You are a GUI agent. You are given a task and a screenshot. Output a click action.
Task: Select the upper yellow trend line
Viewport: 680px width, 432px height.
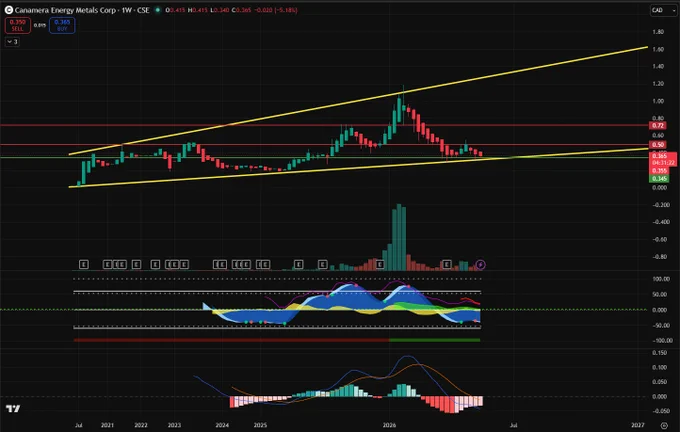click(360, 100)
